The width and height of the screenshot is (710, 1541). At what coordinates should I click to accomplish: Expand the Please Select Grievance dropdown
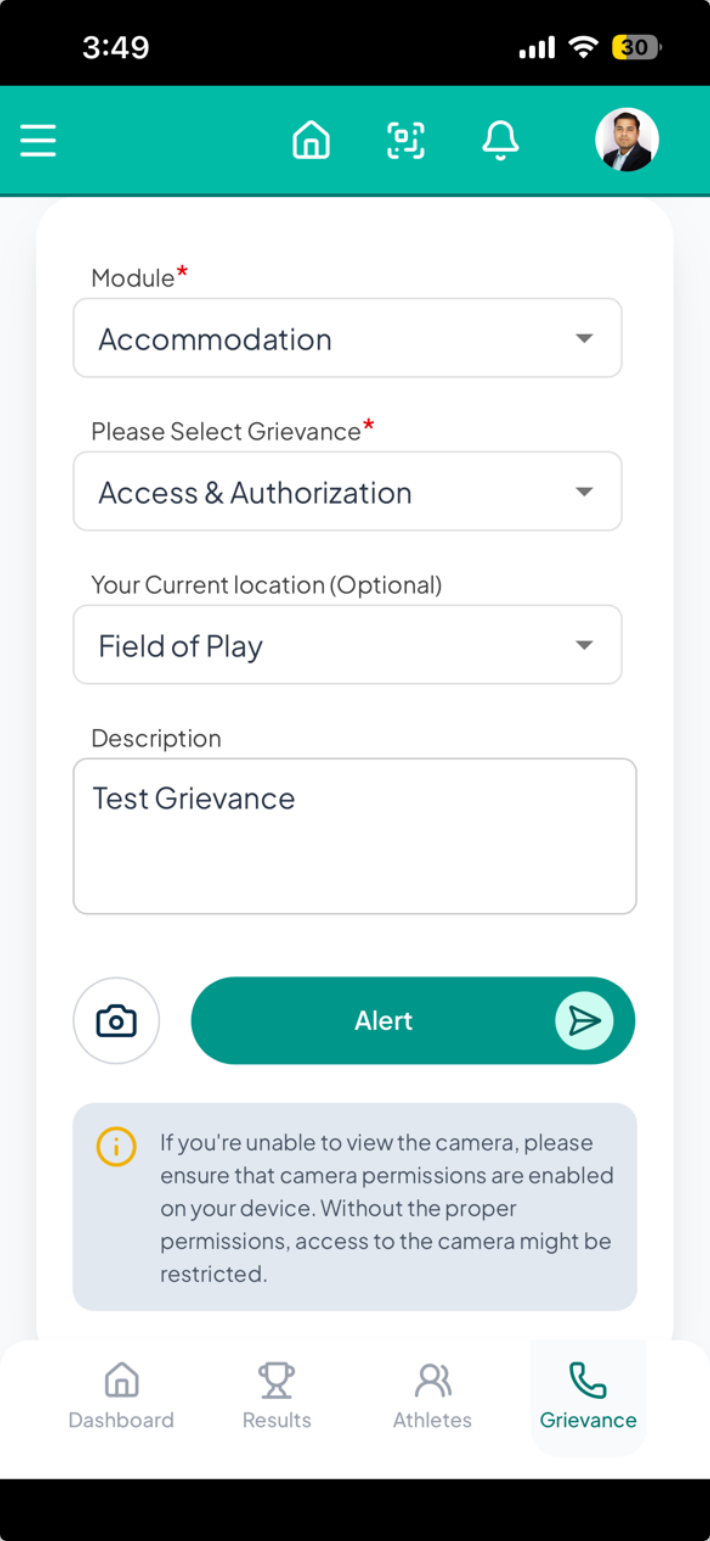(x=347, y=491)
